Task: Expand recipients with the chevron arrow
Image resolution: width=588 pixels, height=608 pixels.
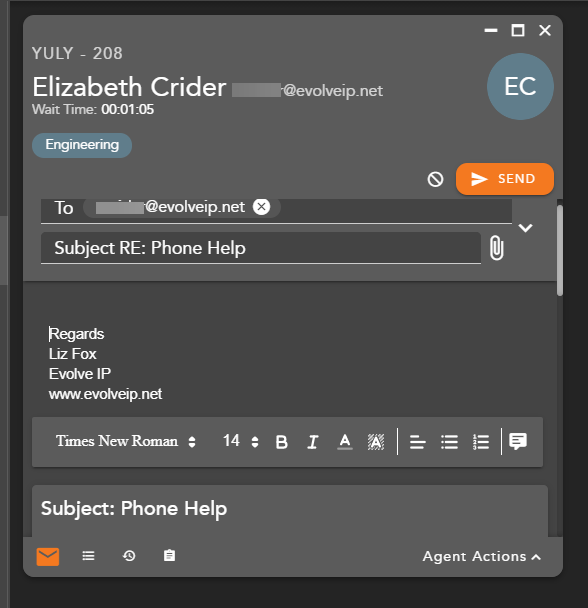Action: (x=525, y=228)
